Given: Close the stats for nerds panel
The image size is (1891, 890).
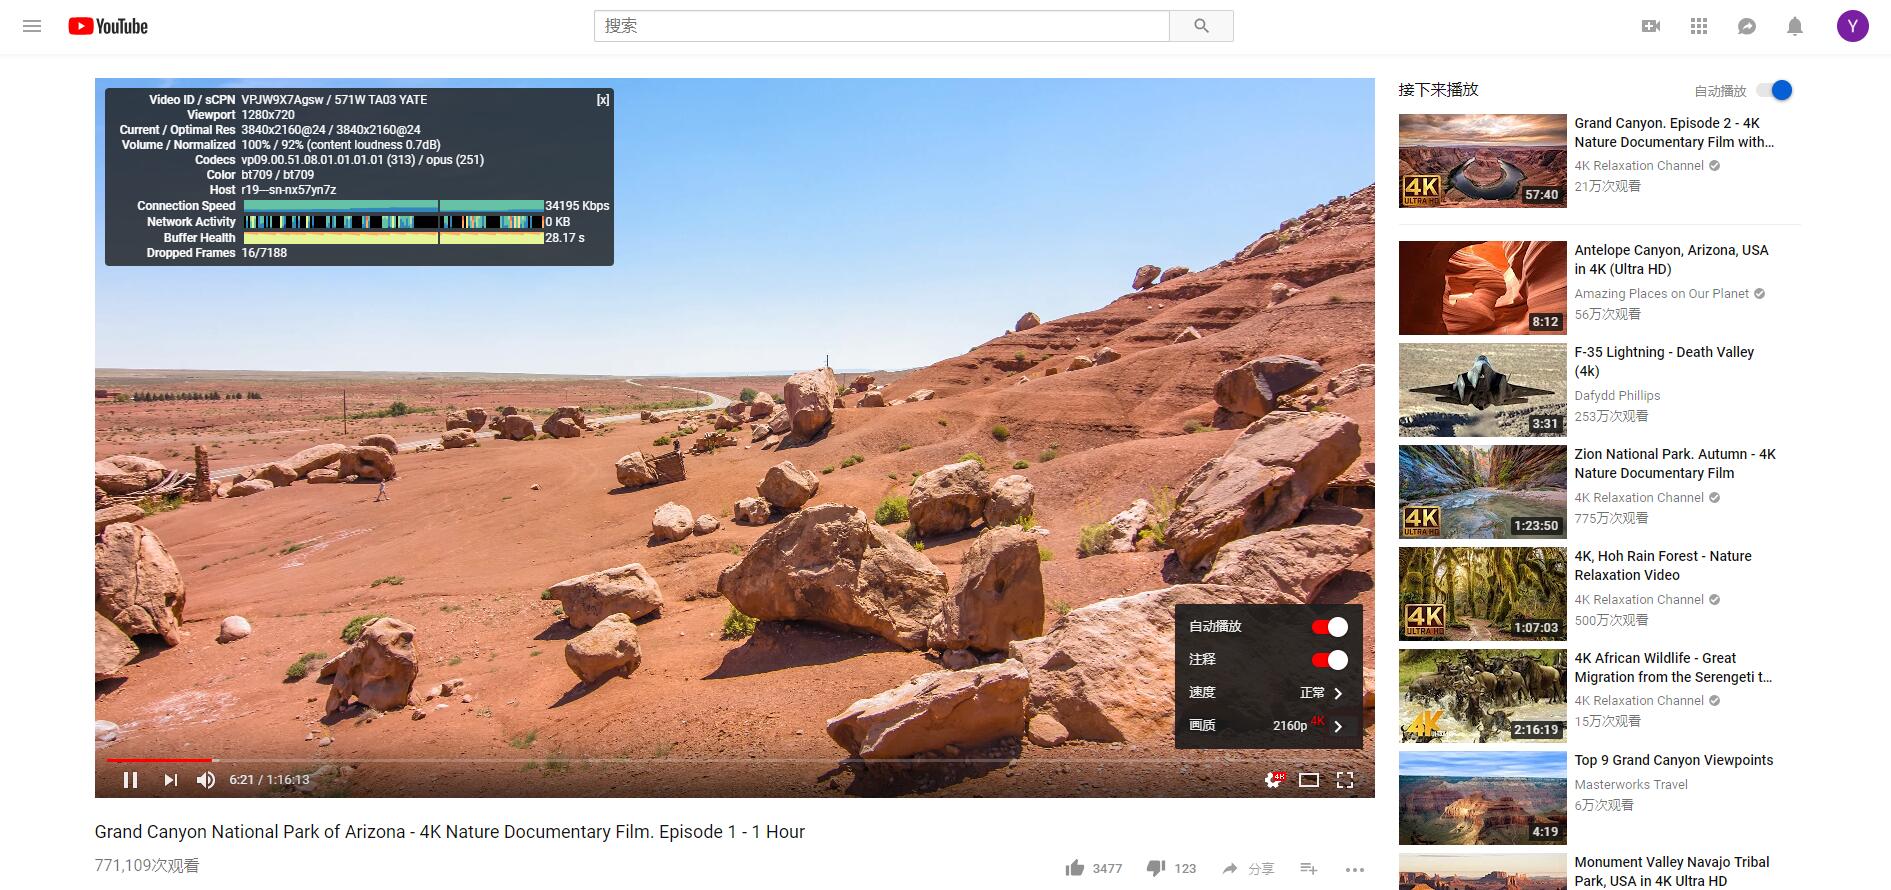Looking at the screenshot, I should (602, 100).
